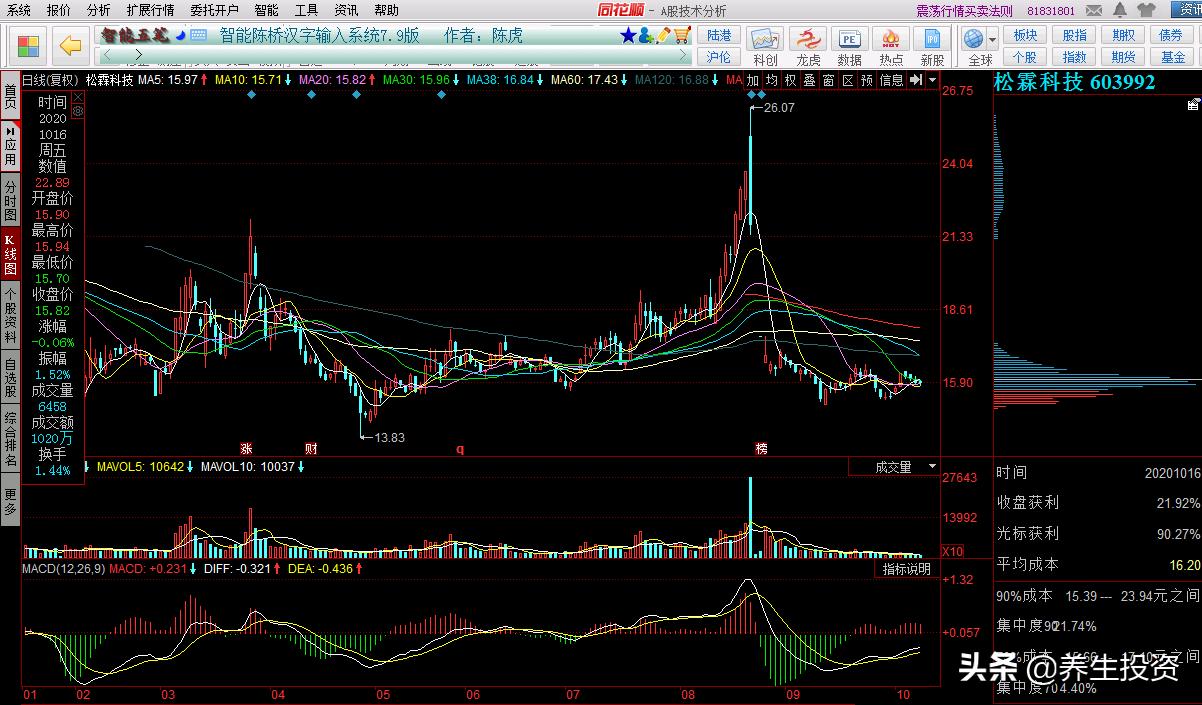The width and height of the screenshot is (1202, 705).
Task: Click the yellow back arrow icon
Action: [69, 46]
